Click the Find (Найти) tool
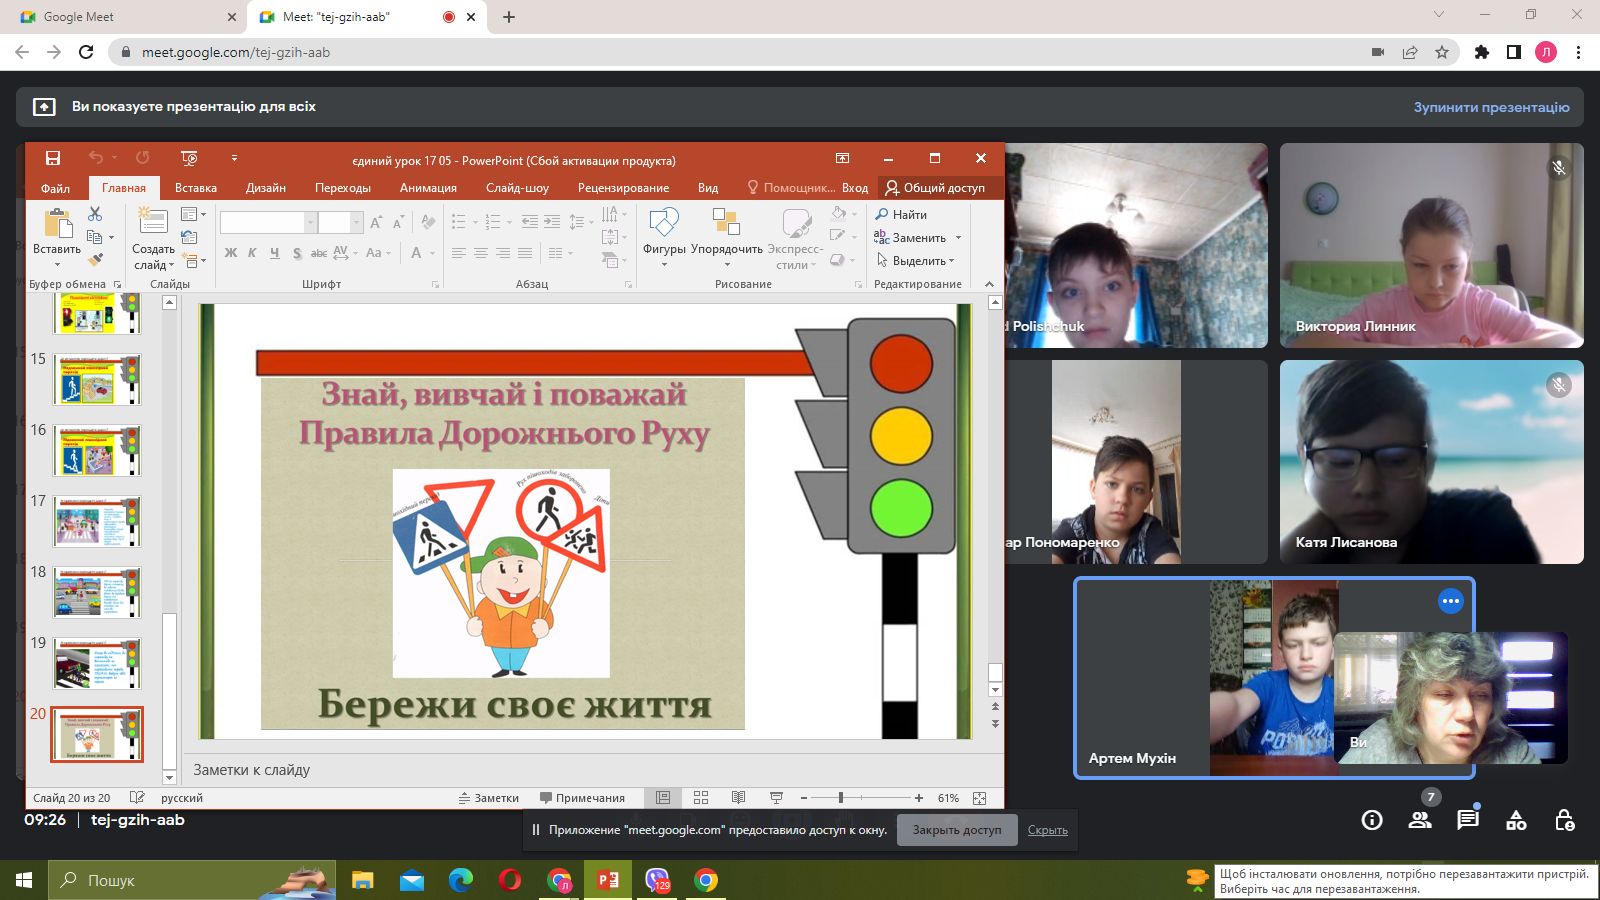Image resolution: width=1600 pixels, height=900 pixels. pos(901,214)
